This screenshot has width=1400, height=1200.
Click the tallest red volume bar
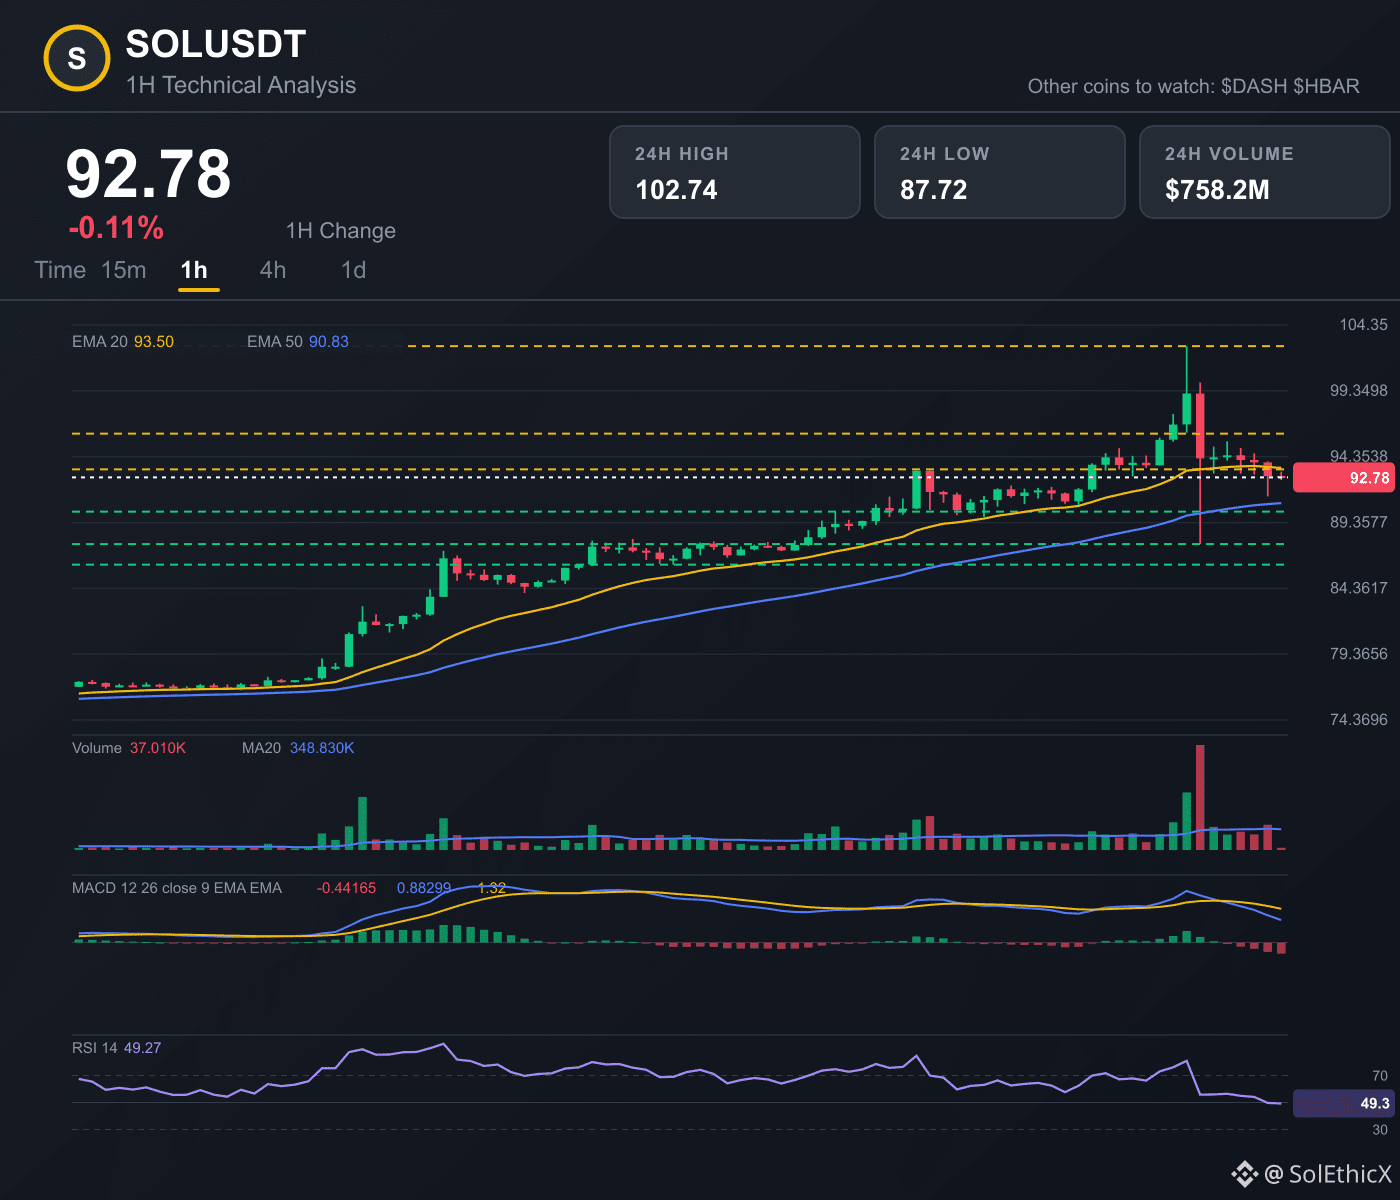click(1200, 798)
